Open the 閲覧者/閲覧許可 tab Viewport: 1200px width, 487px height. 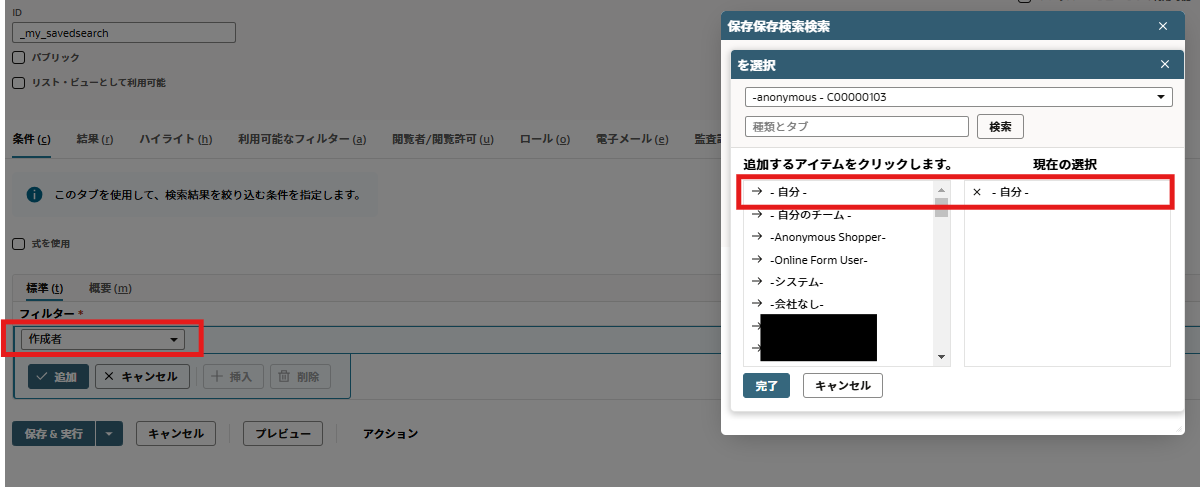click(x=443, y=139)
